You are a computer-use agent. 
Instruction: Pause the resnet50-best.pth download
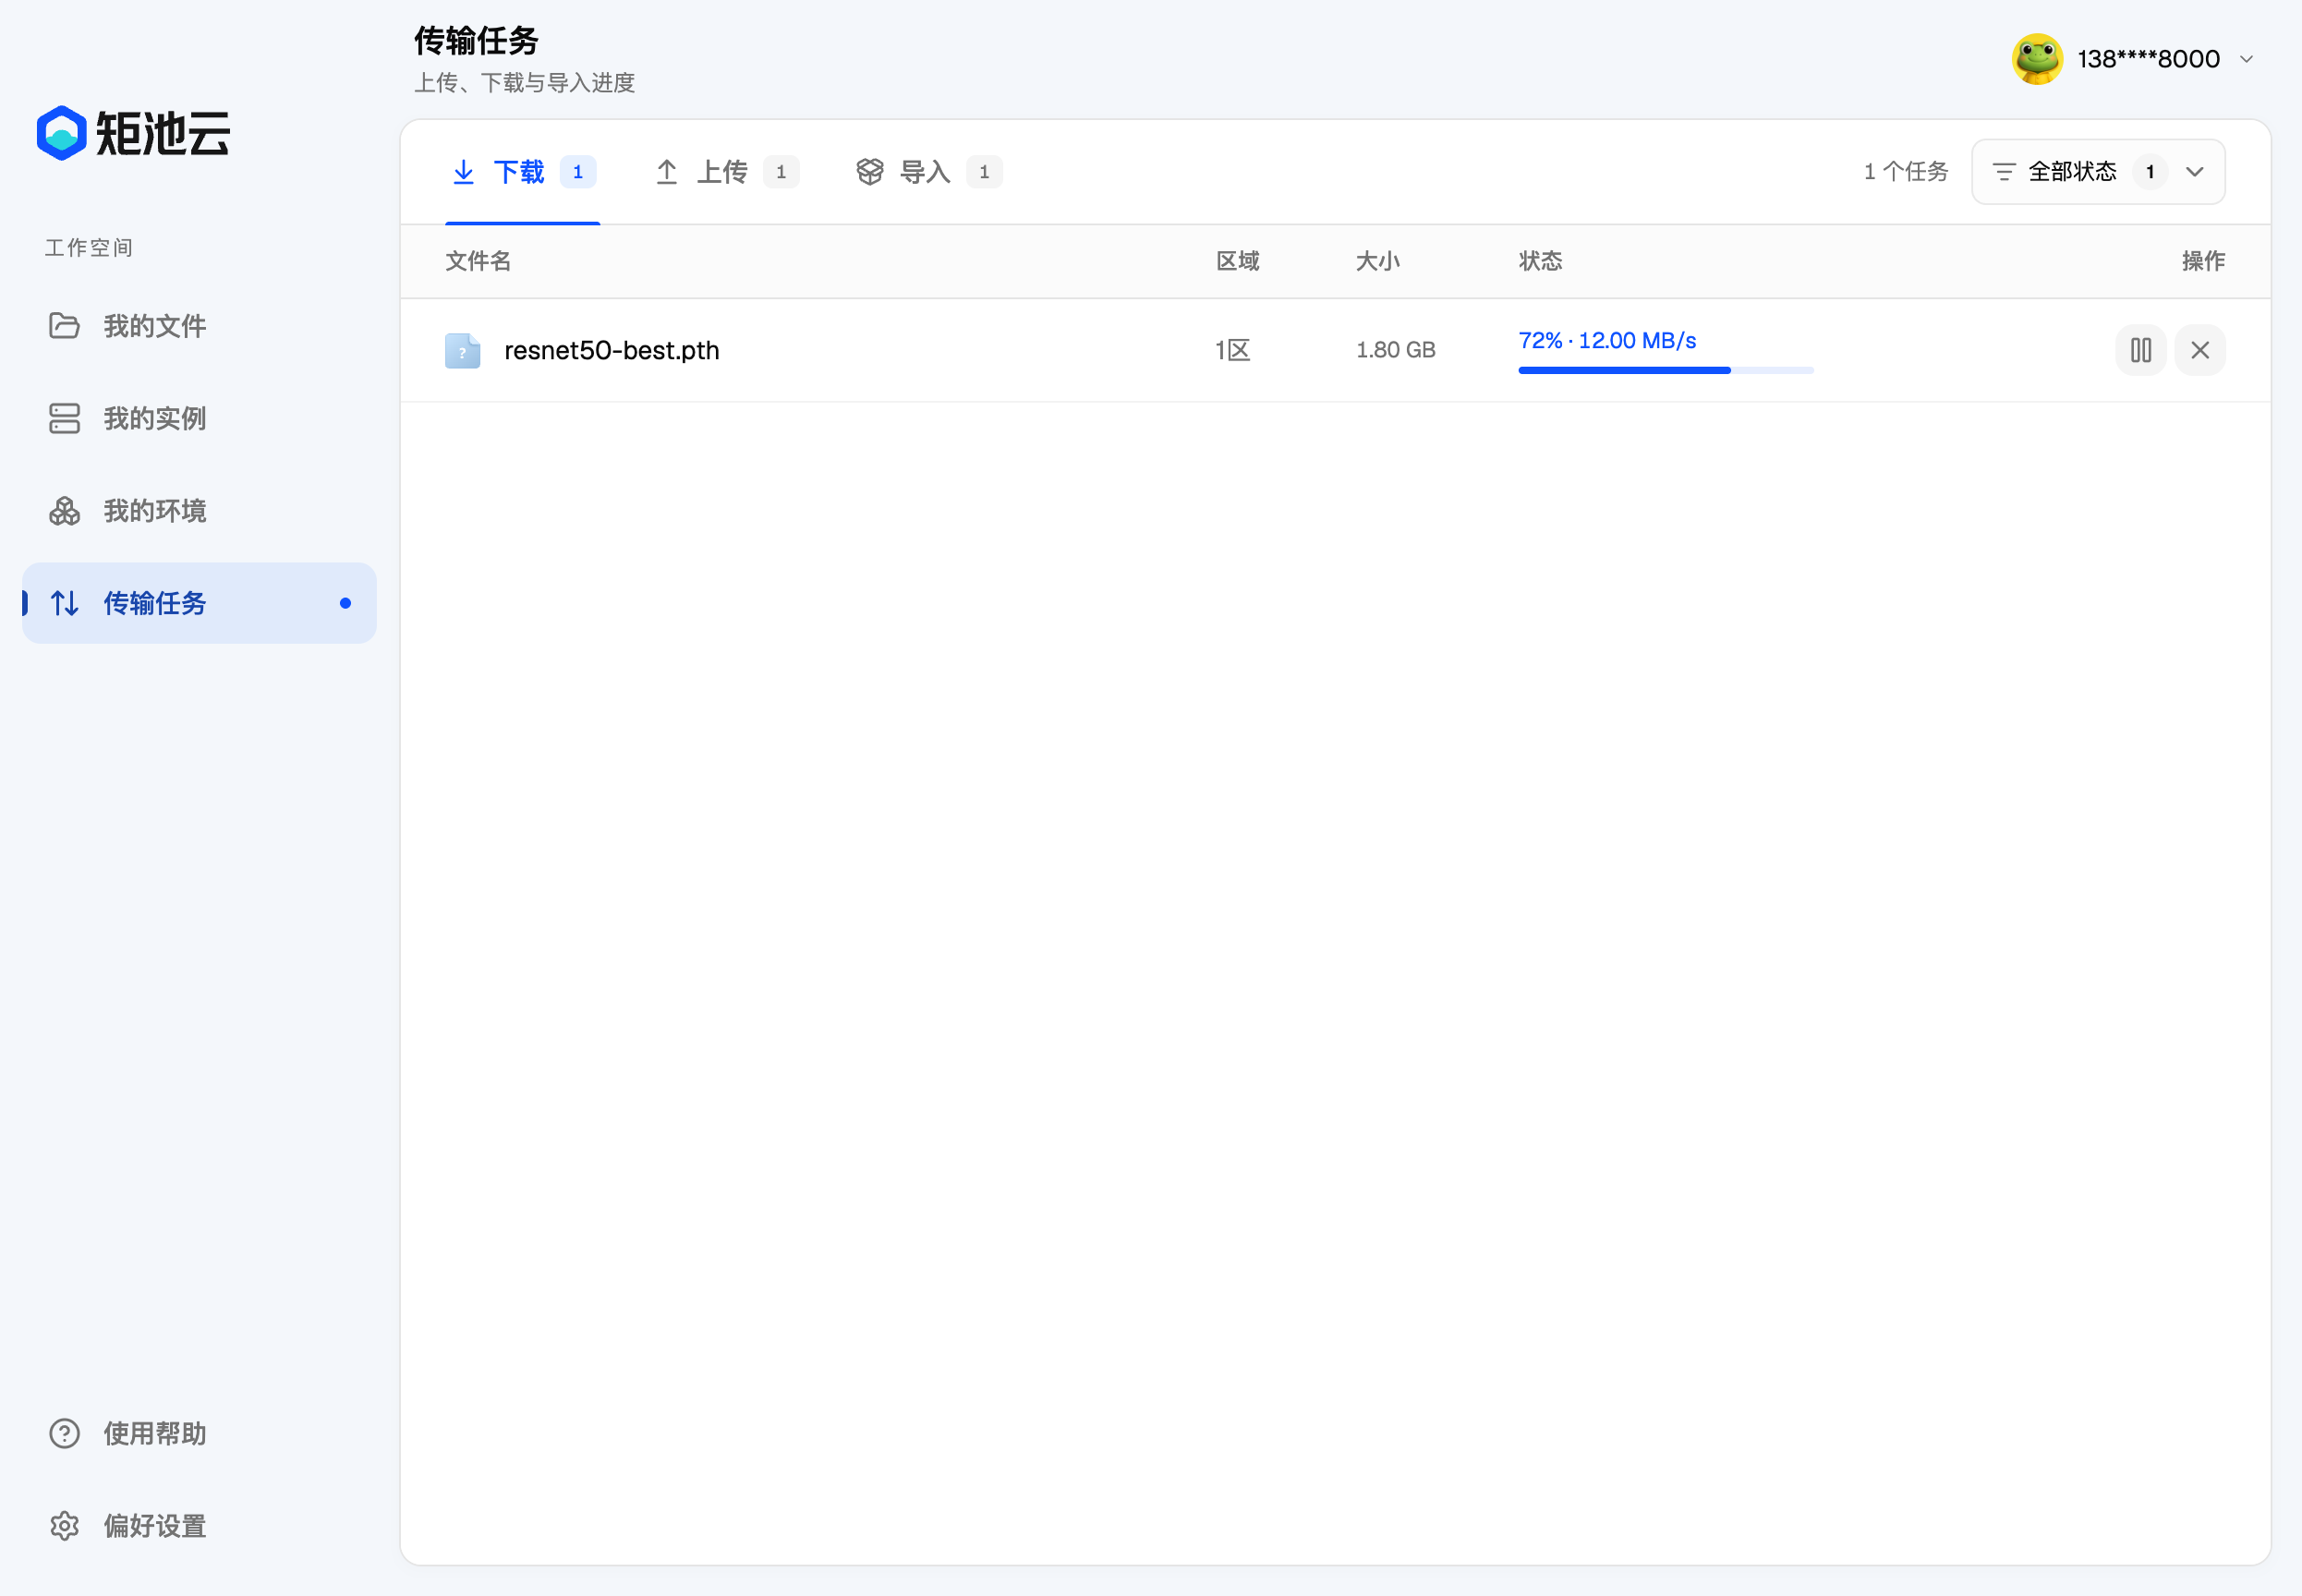point(2140,350)
